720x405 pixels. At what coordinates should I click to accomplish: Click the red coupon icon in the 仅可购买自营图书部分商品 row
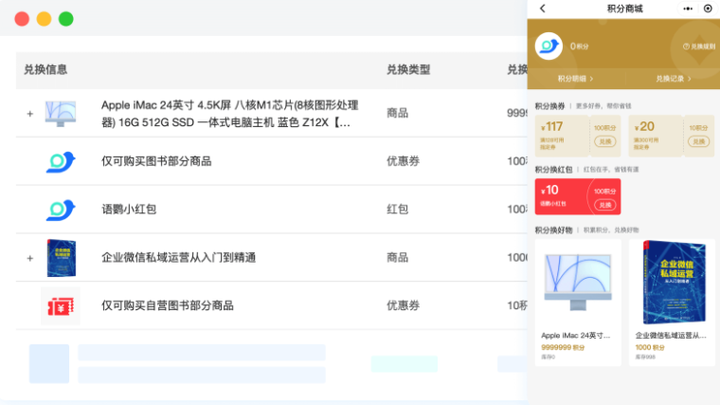coord(61,305)
